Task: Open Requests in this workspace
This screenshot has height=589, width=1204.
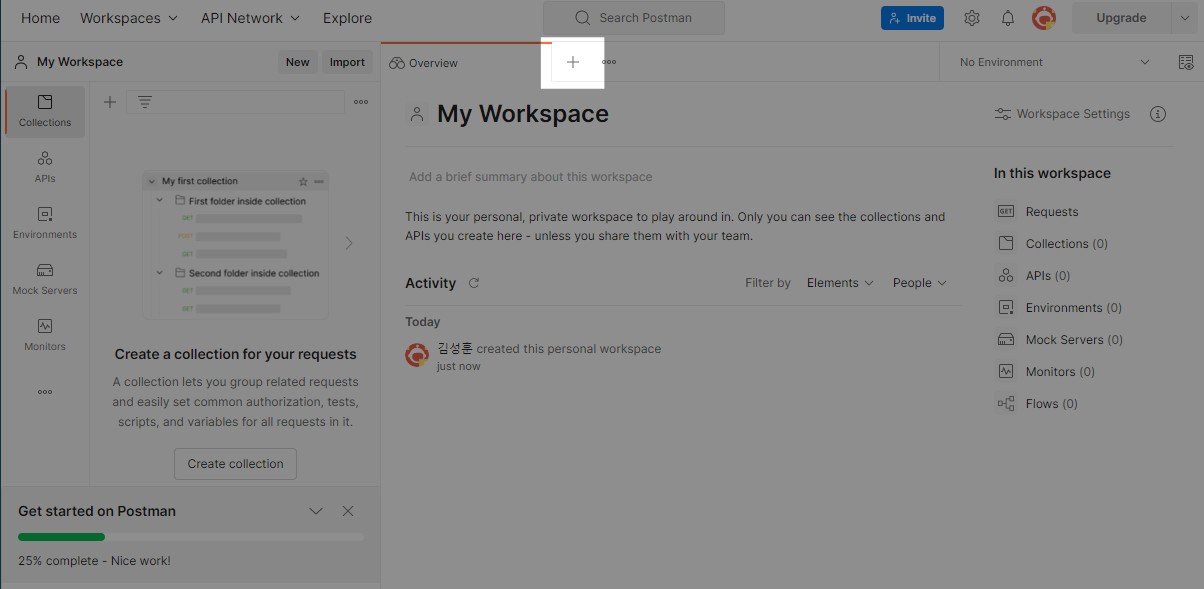Action: [1038, 212]
